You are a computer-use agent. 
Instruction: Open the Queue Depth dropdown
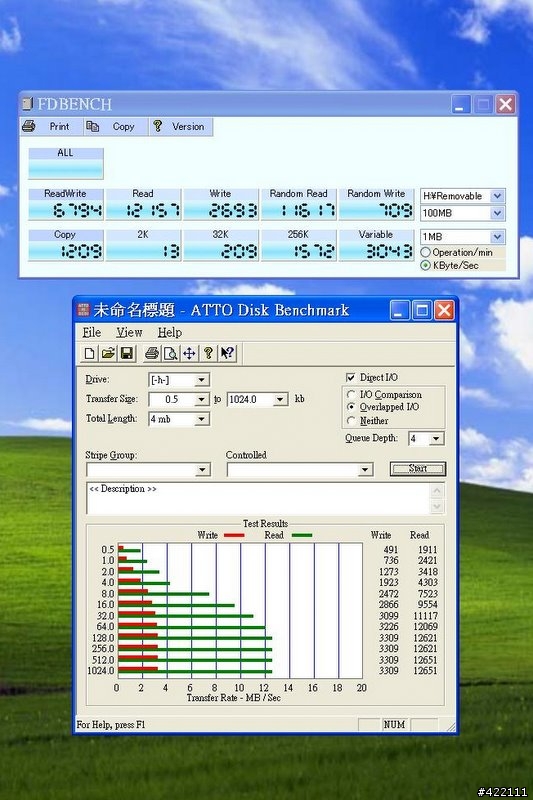tap(436, 439)
